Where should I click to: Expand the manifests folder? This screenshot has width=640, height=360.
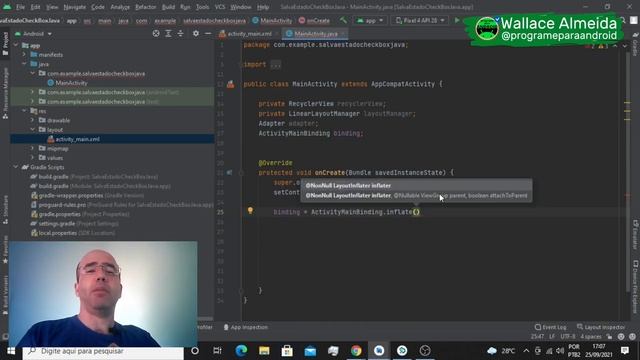24,54
